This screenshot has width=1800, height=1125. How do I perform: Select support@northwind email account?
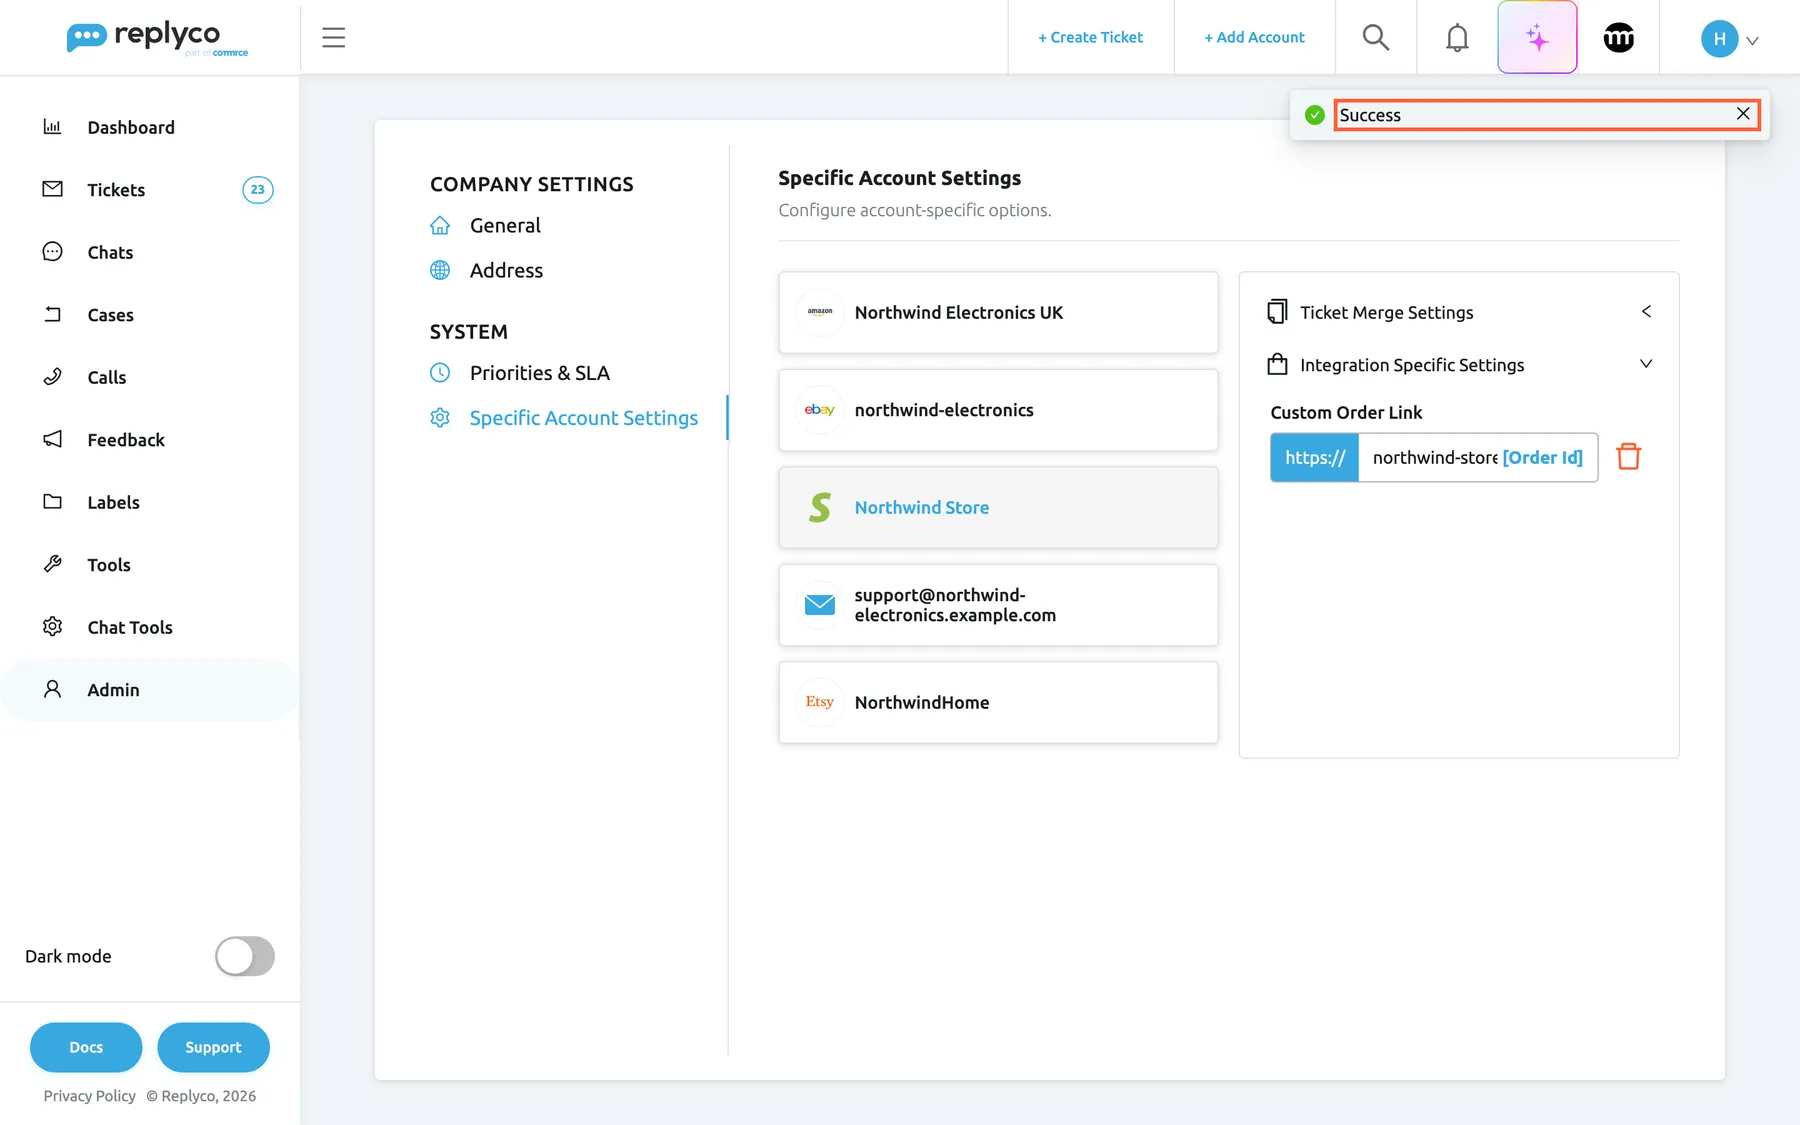(x=998, y=605)
